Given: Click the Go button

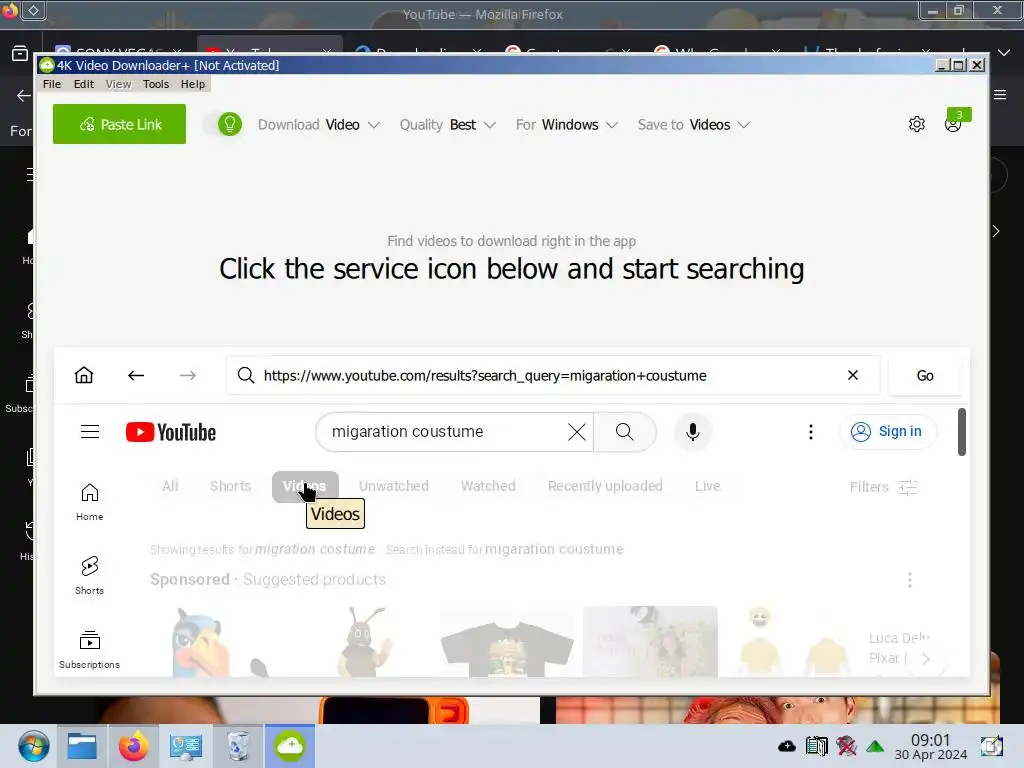Looking at the screenshot, I should pos(925,376).
